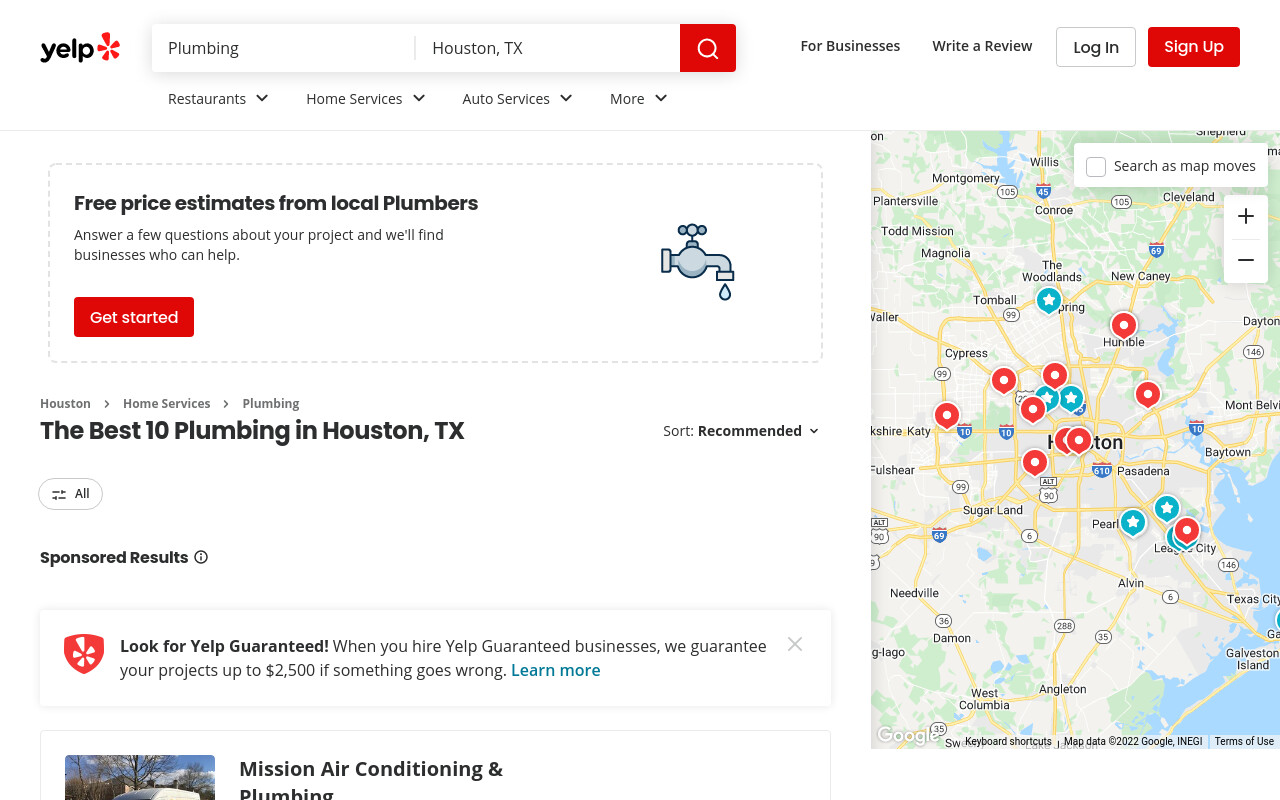Enable Search as map moves checkbox
This screenshot has width=1280, height=800.
point(1096,166)
